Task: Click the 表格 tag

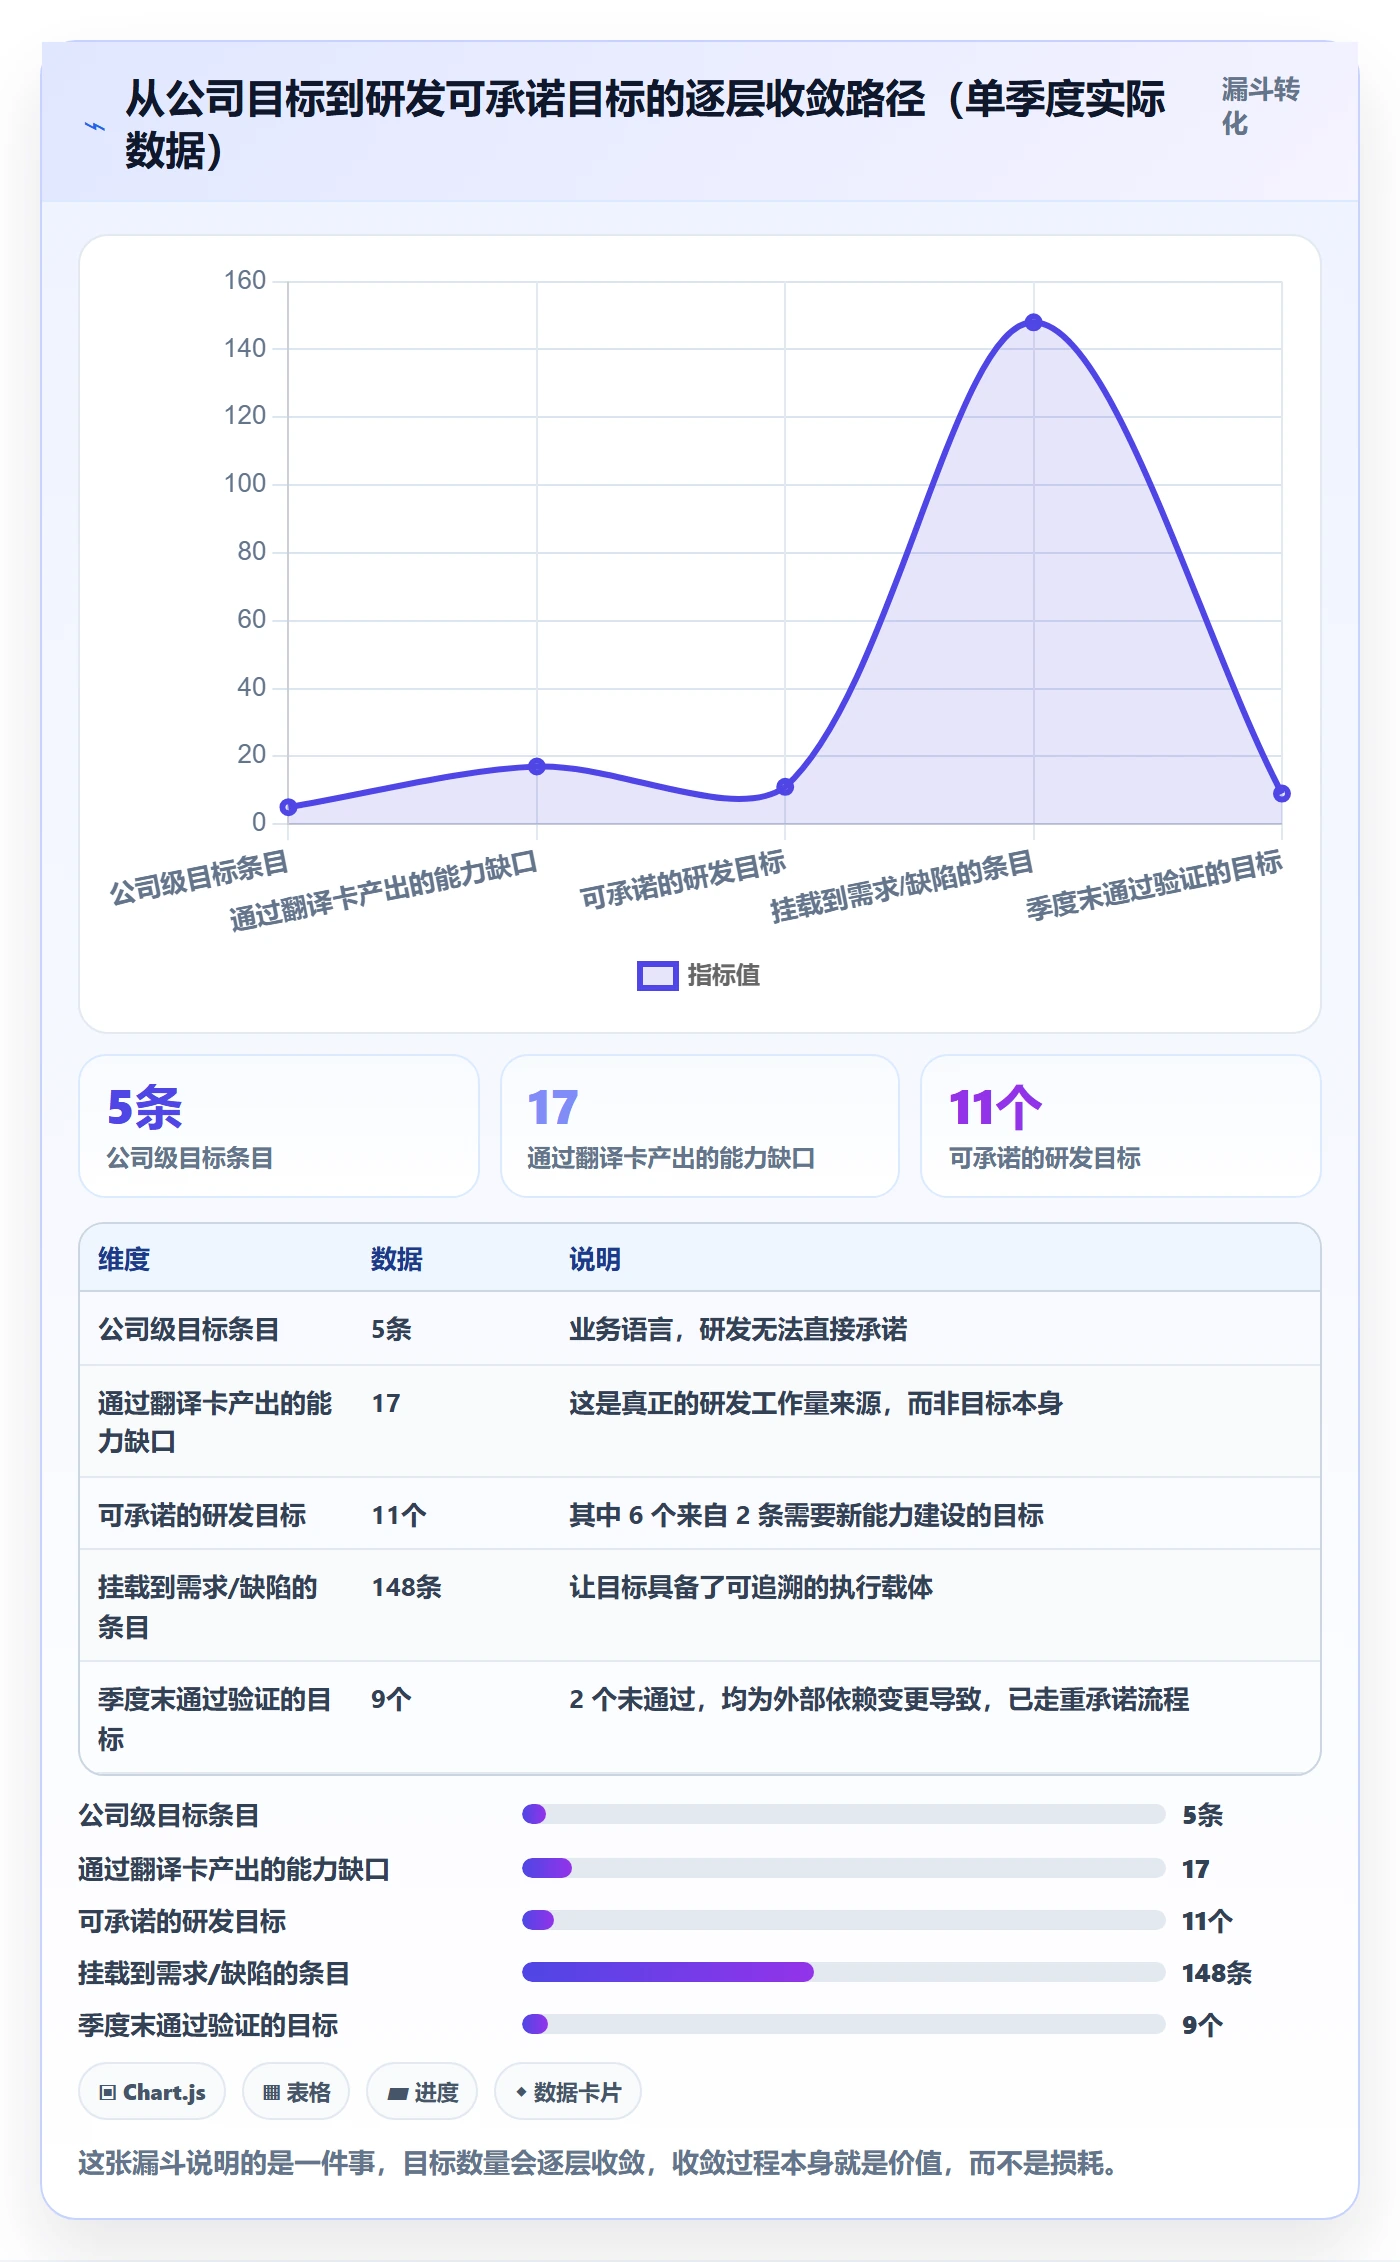Action: [x=296, y=2092]
